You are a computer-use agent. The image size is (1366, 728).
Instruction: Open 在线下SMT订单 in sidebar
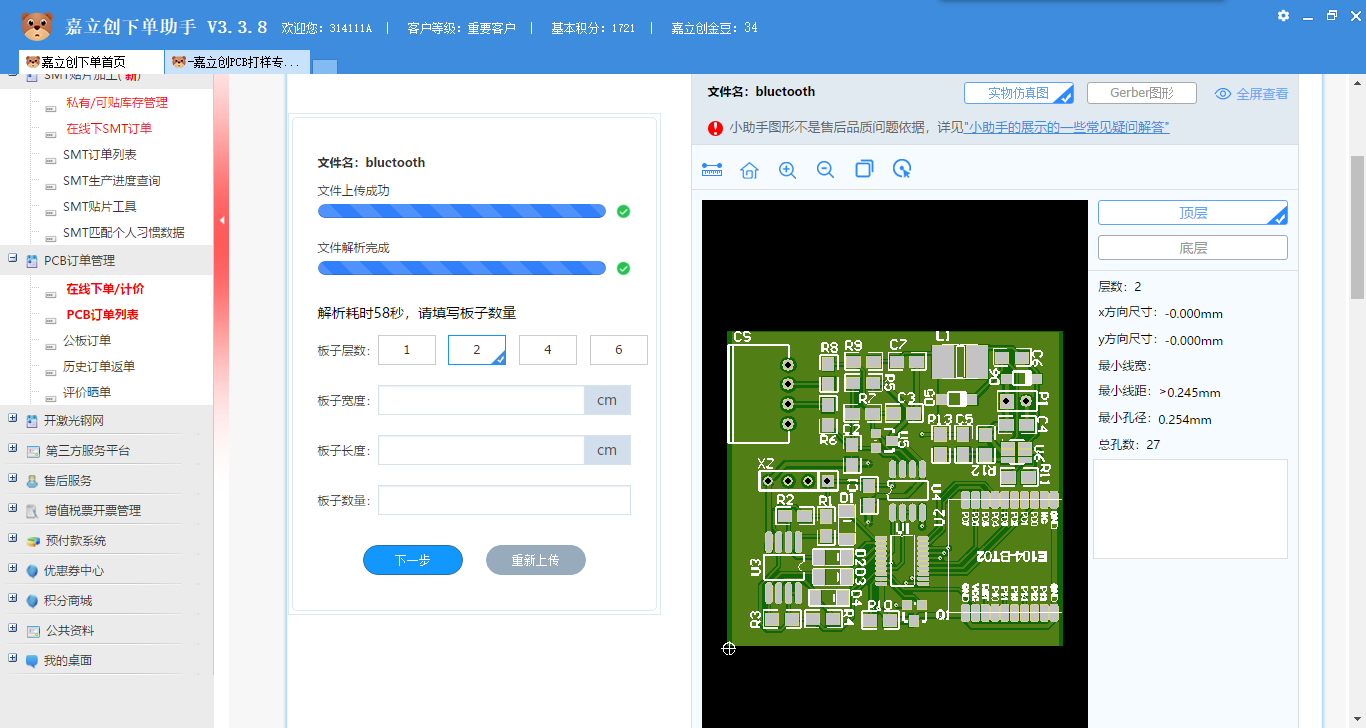click(x=109, y=129)
